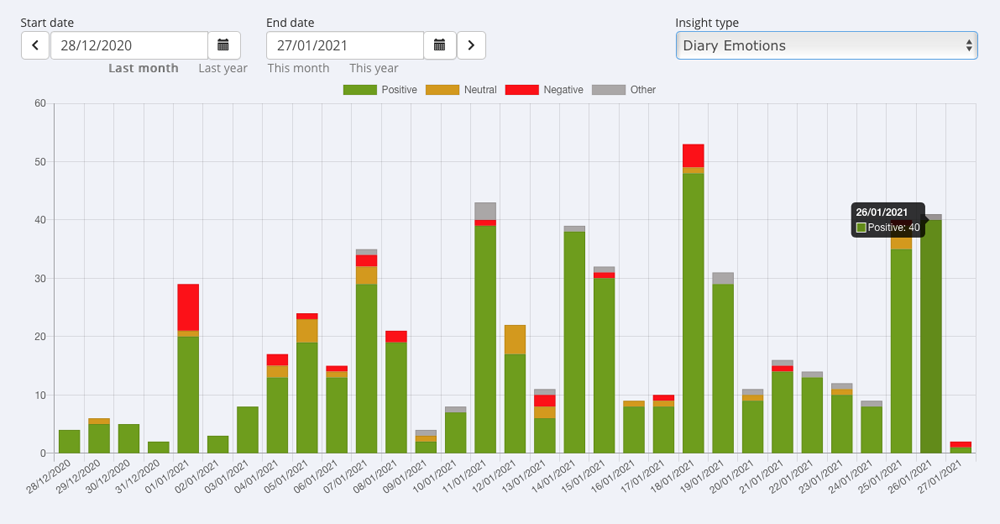Toggle Neutral series in legend

click(x=461, y=90)
